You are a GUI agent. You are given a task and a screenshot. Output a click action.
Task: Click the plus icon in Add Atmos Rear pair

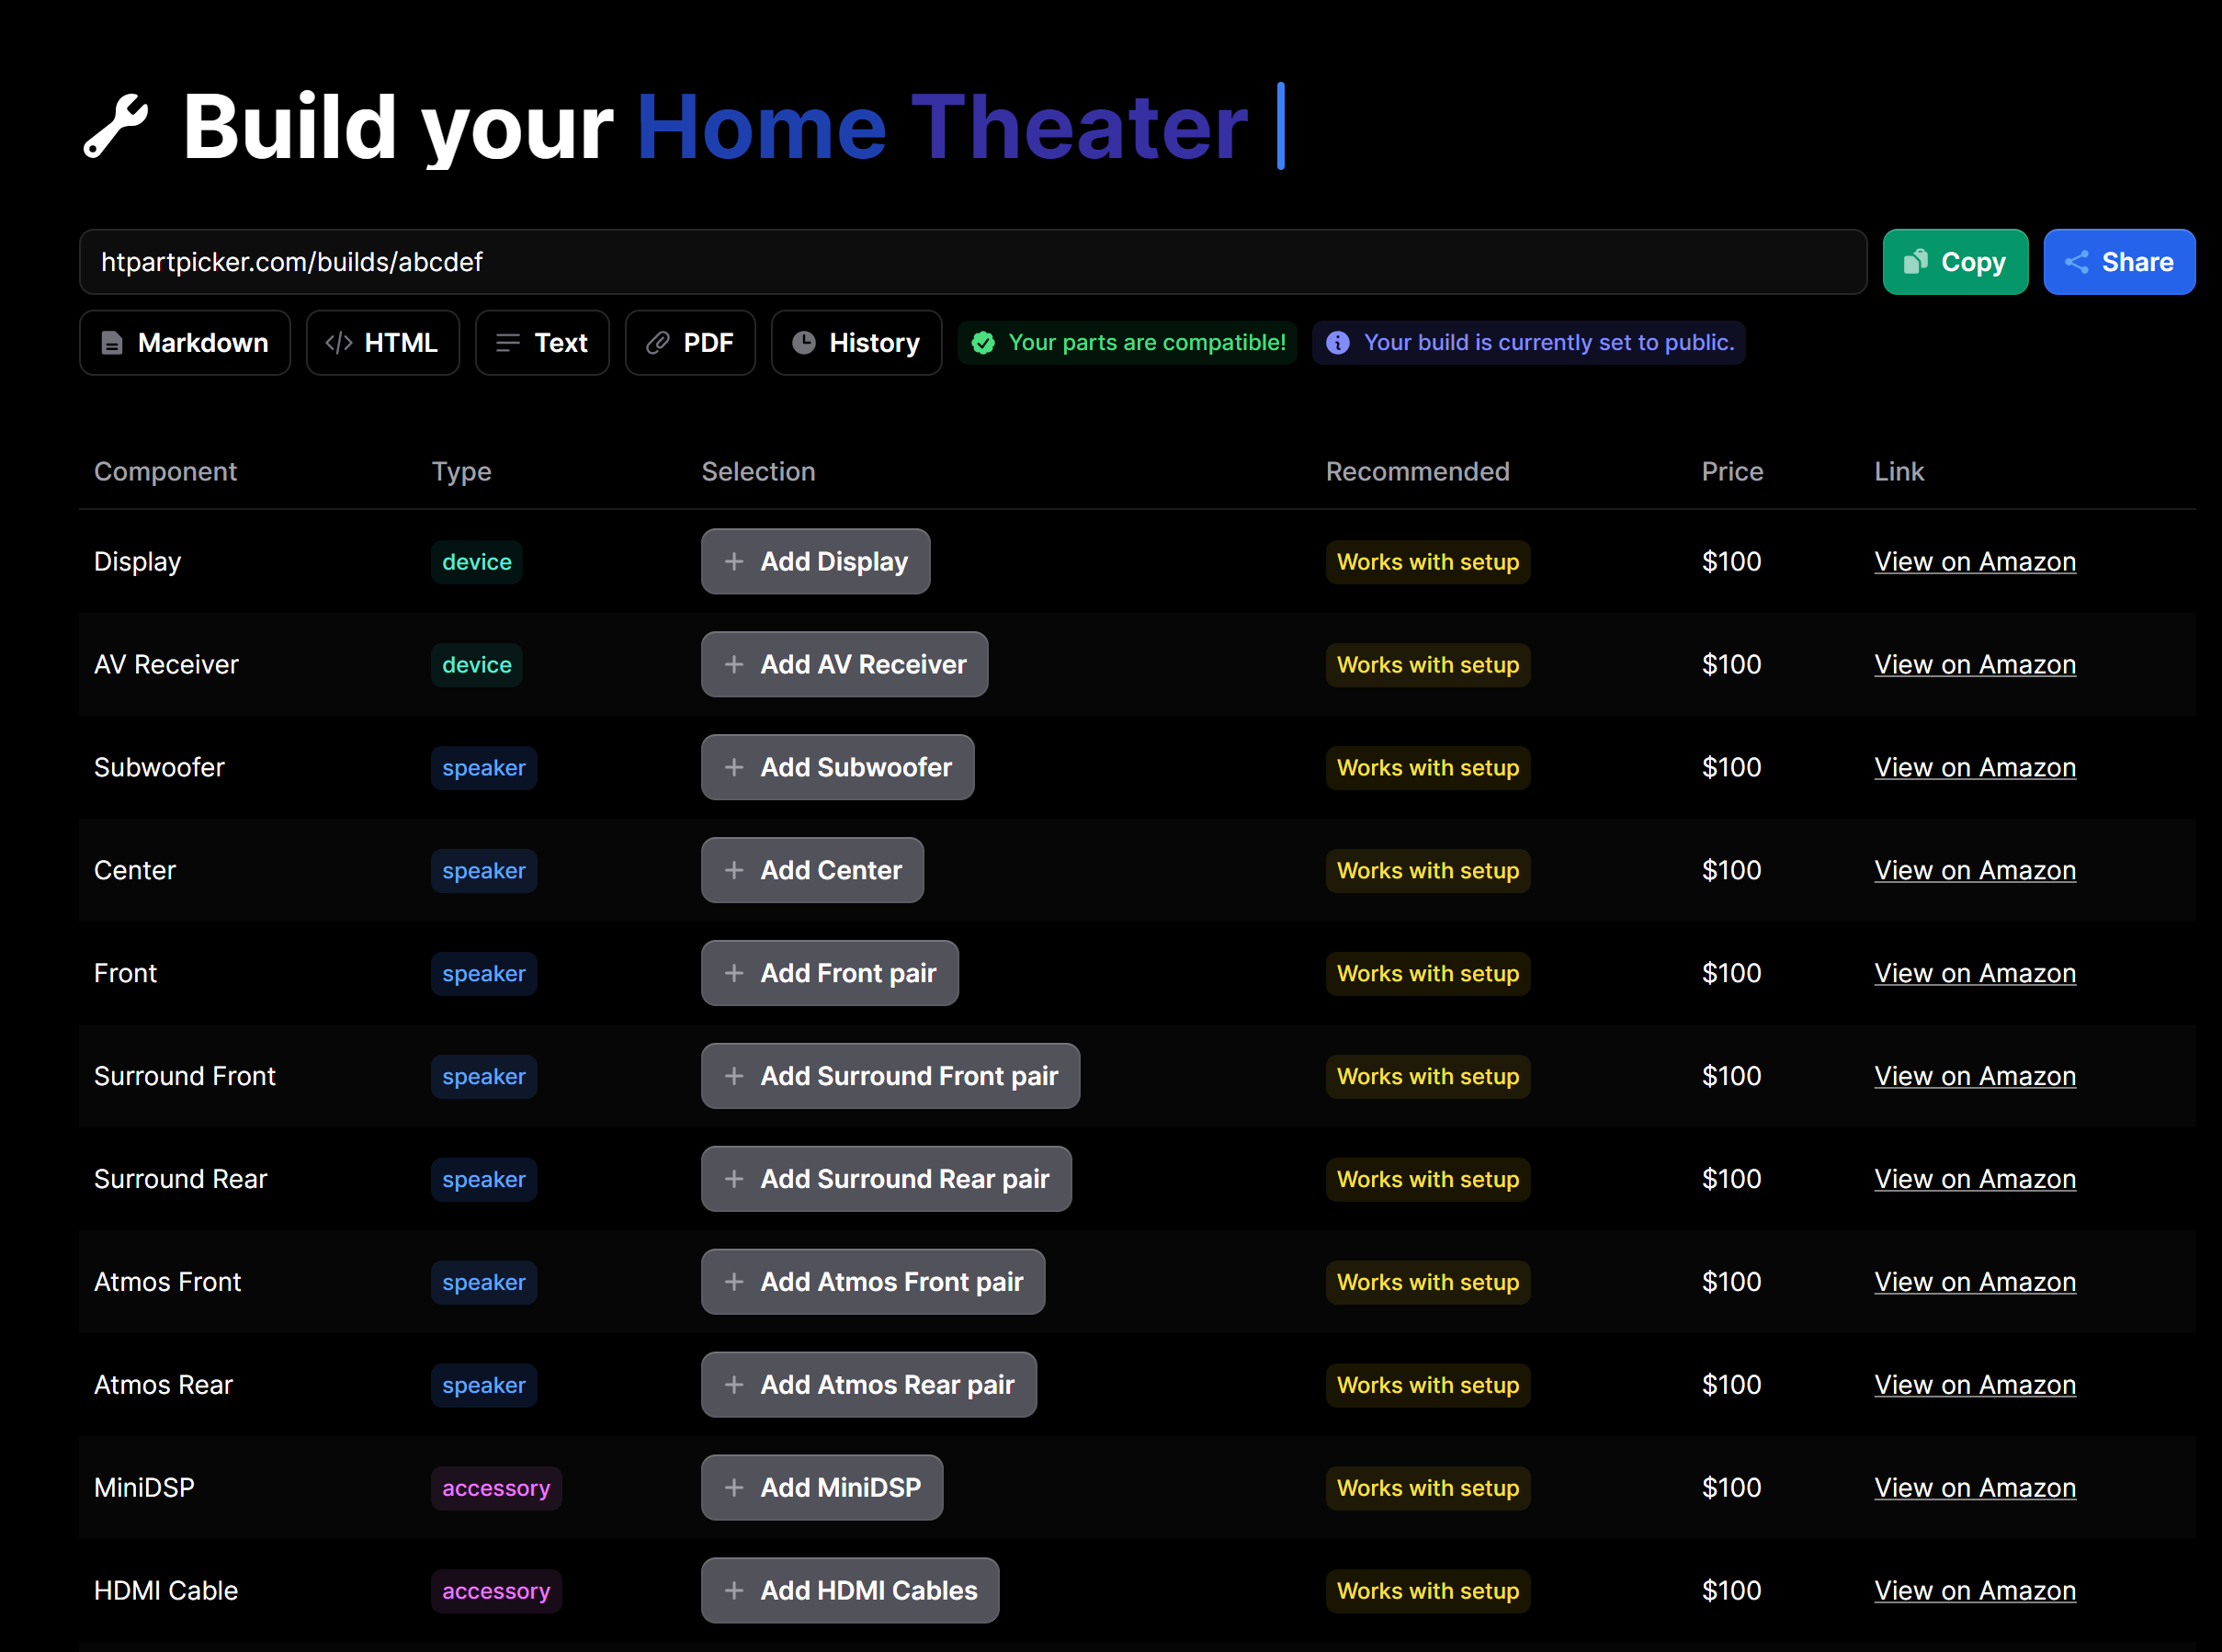[734, 1386]
